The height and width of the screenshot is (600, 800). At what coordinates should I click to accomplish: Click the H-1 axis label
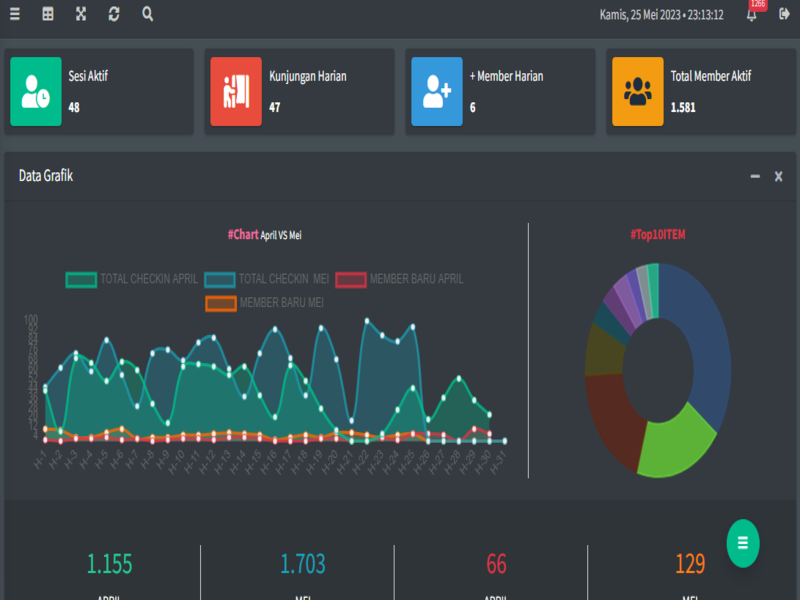pyautogui.click(x=40, y=459)
